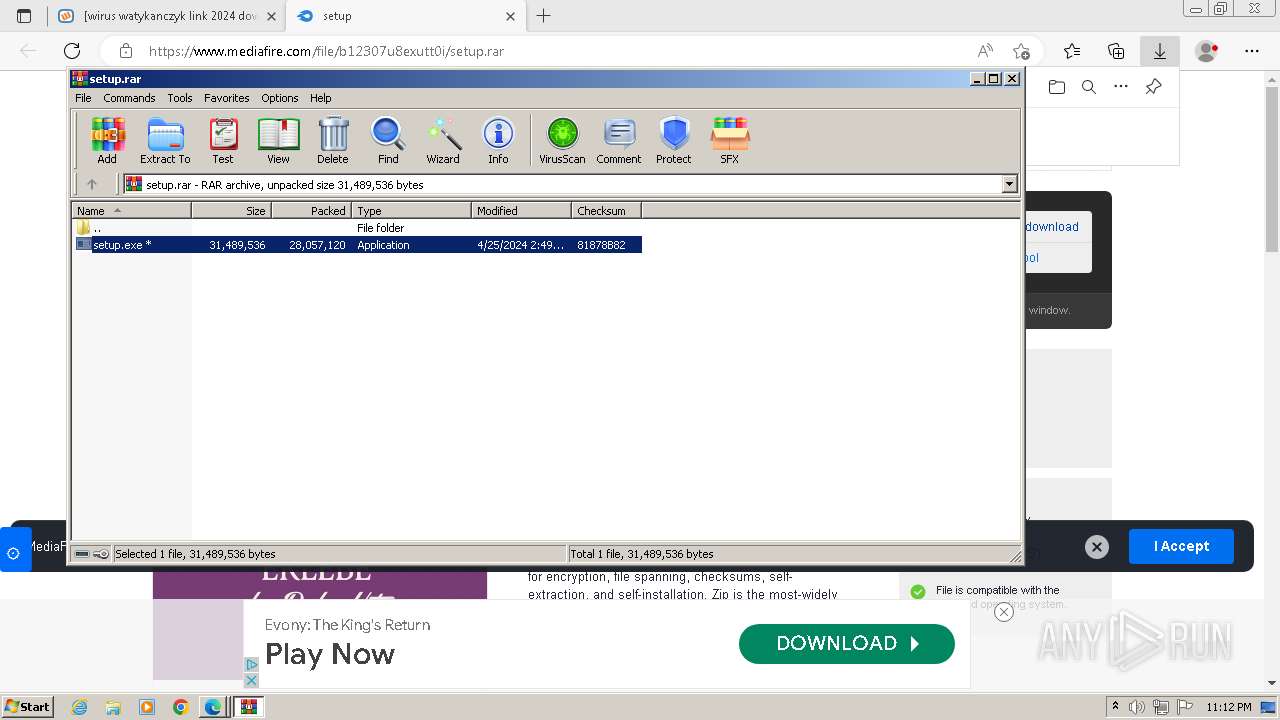Open the Favorites menu

[x=227, y=98]
